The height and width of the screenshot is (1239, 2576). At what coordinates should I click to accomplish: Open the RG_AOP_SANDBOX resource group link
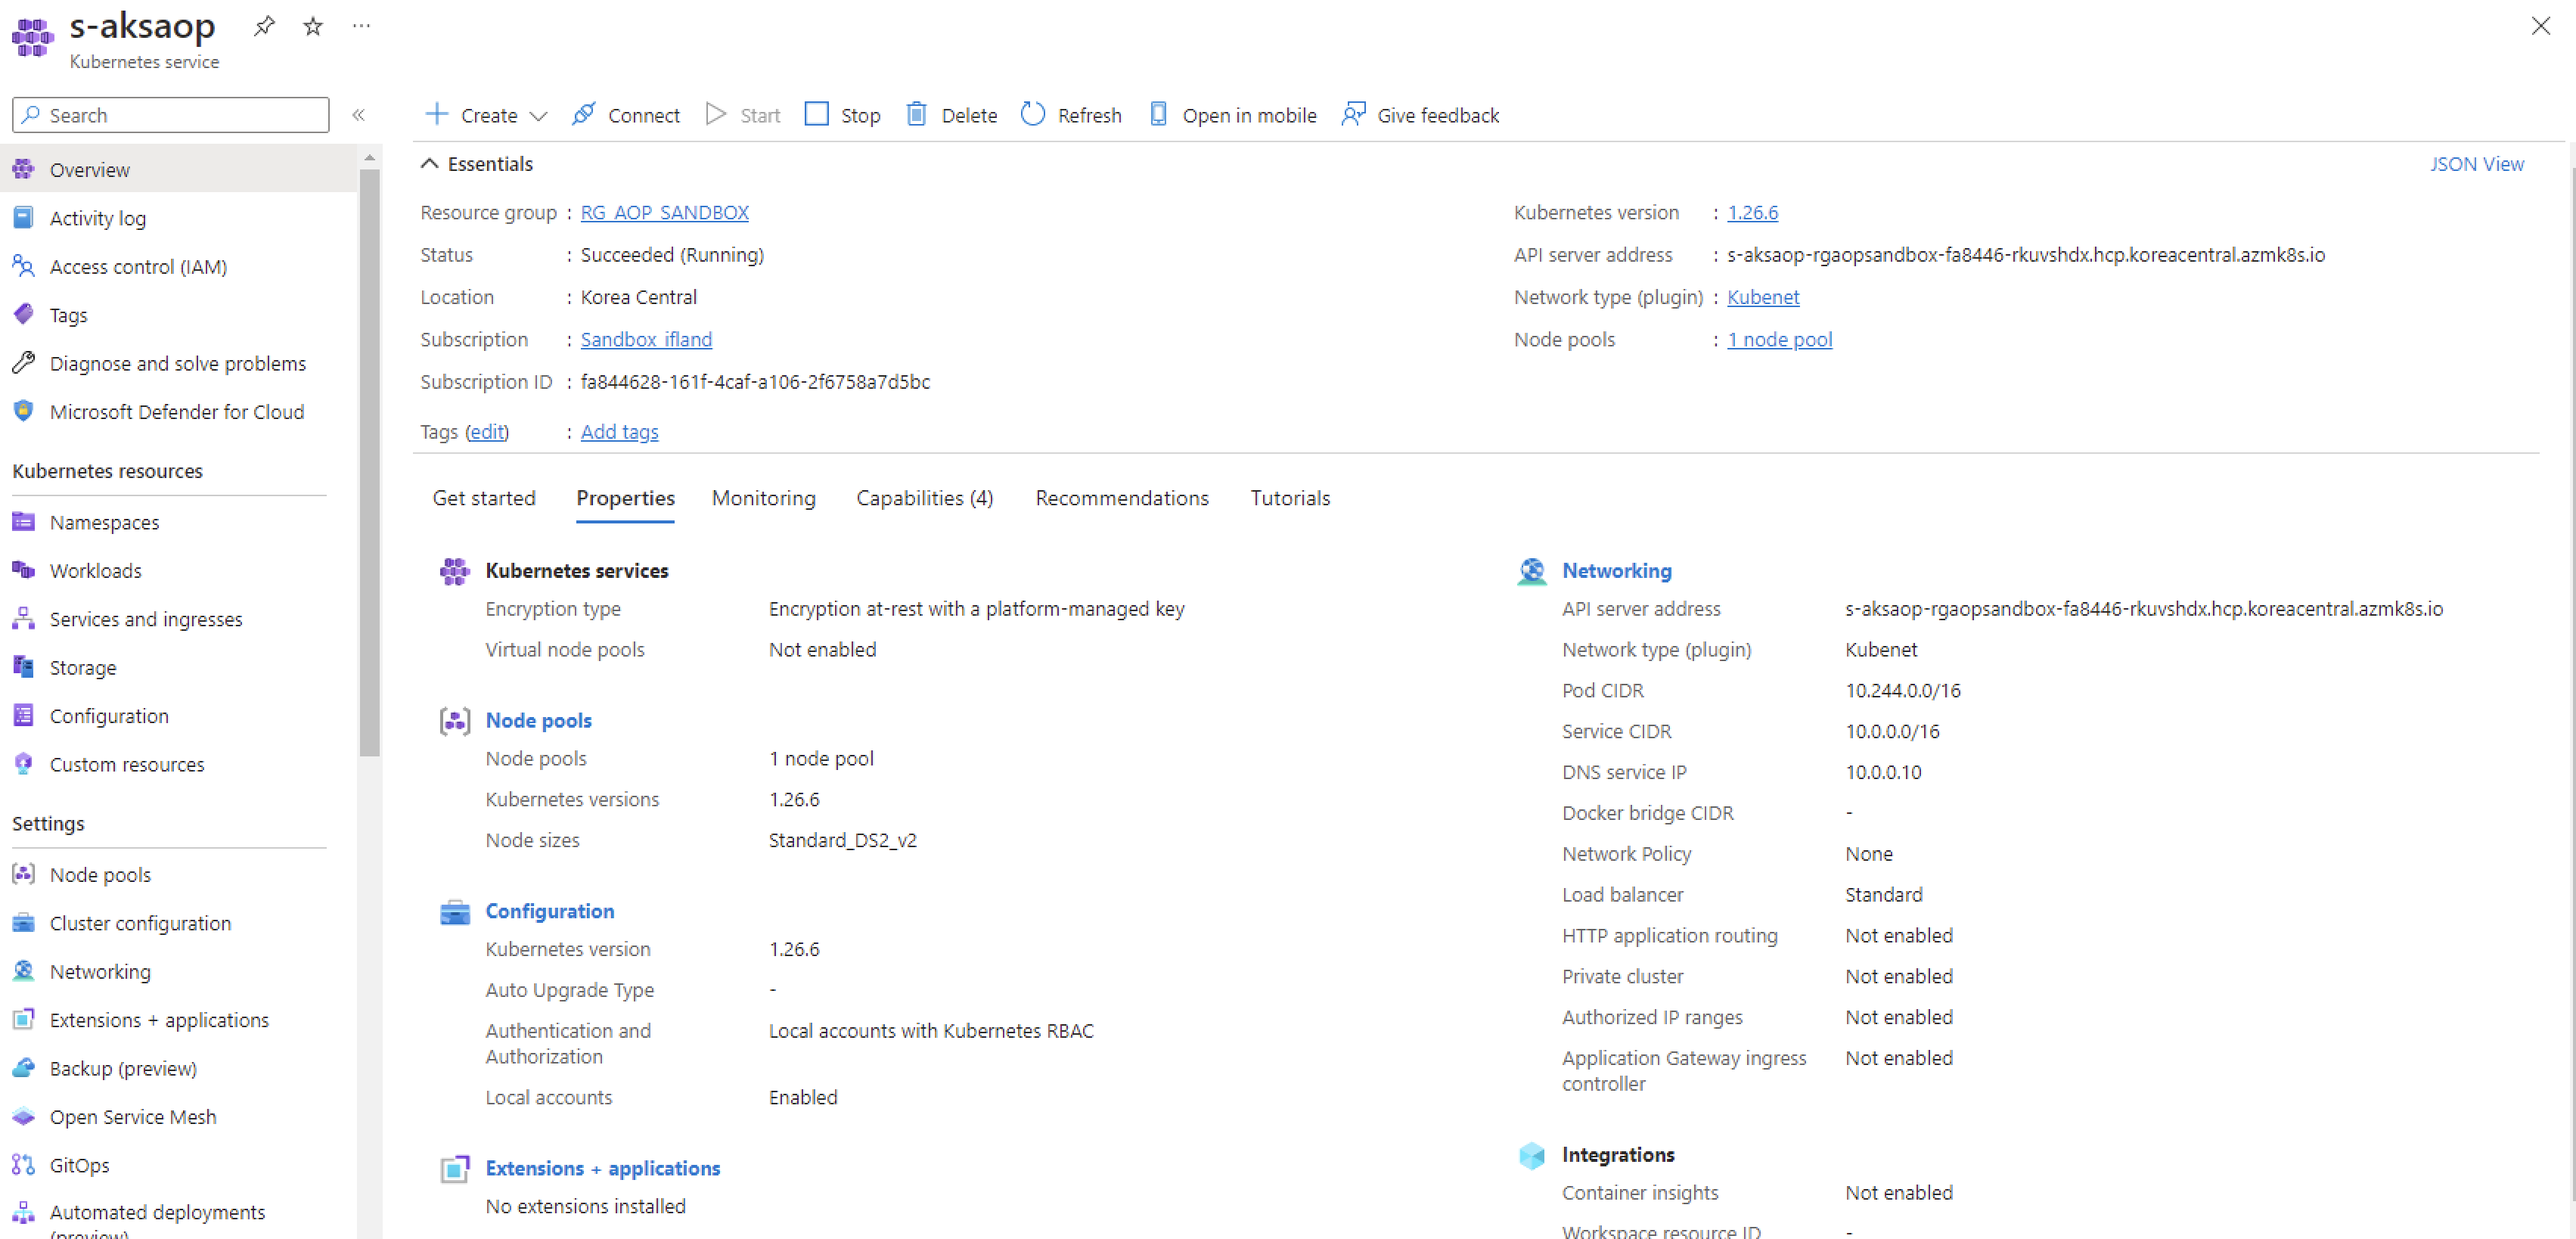(x=665, y=212)
